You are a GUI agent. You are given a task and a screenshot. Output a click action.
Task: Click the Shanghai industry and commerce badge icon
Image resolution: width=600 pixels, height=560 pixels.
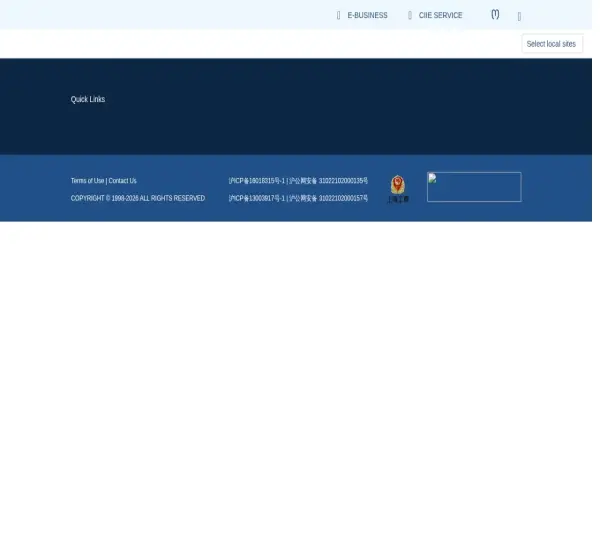398,189
